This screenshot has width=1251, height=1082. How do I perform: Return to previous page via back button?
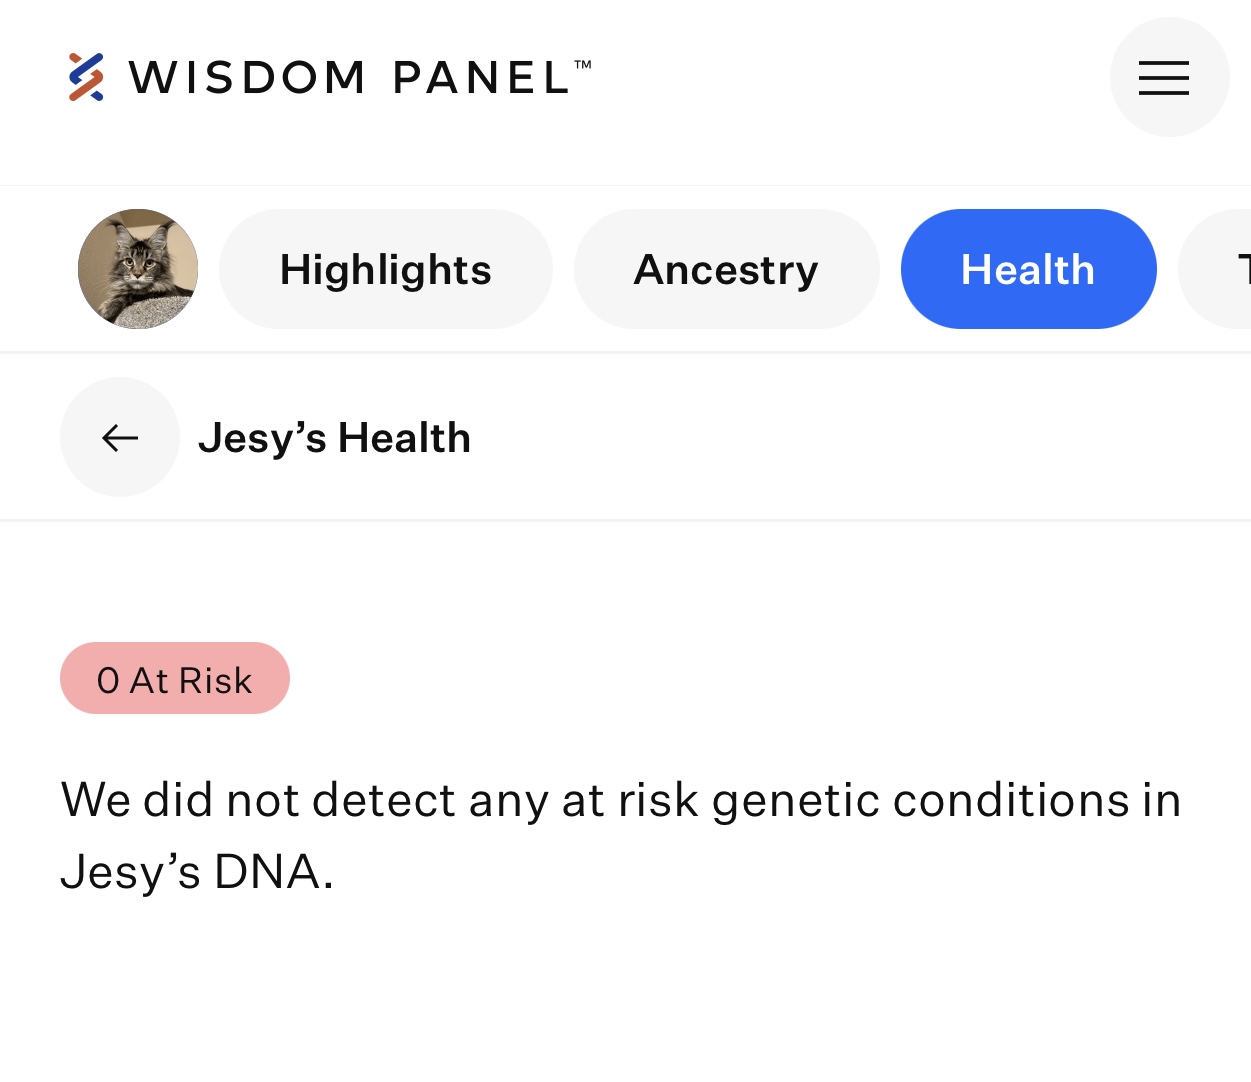point(120,437)
